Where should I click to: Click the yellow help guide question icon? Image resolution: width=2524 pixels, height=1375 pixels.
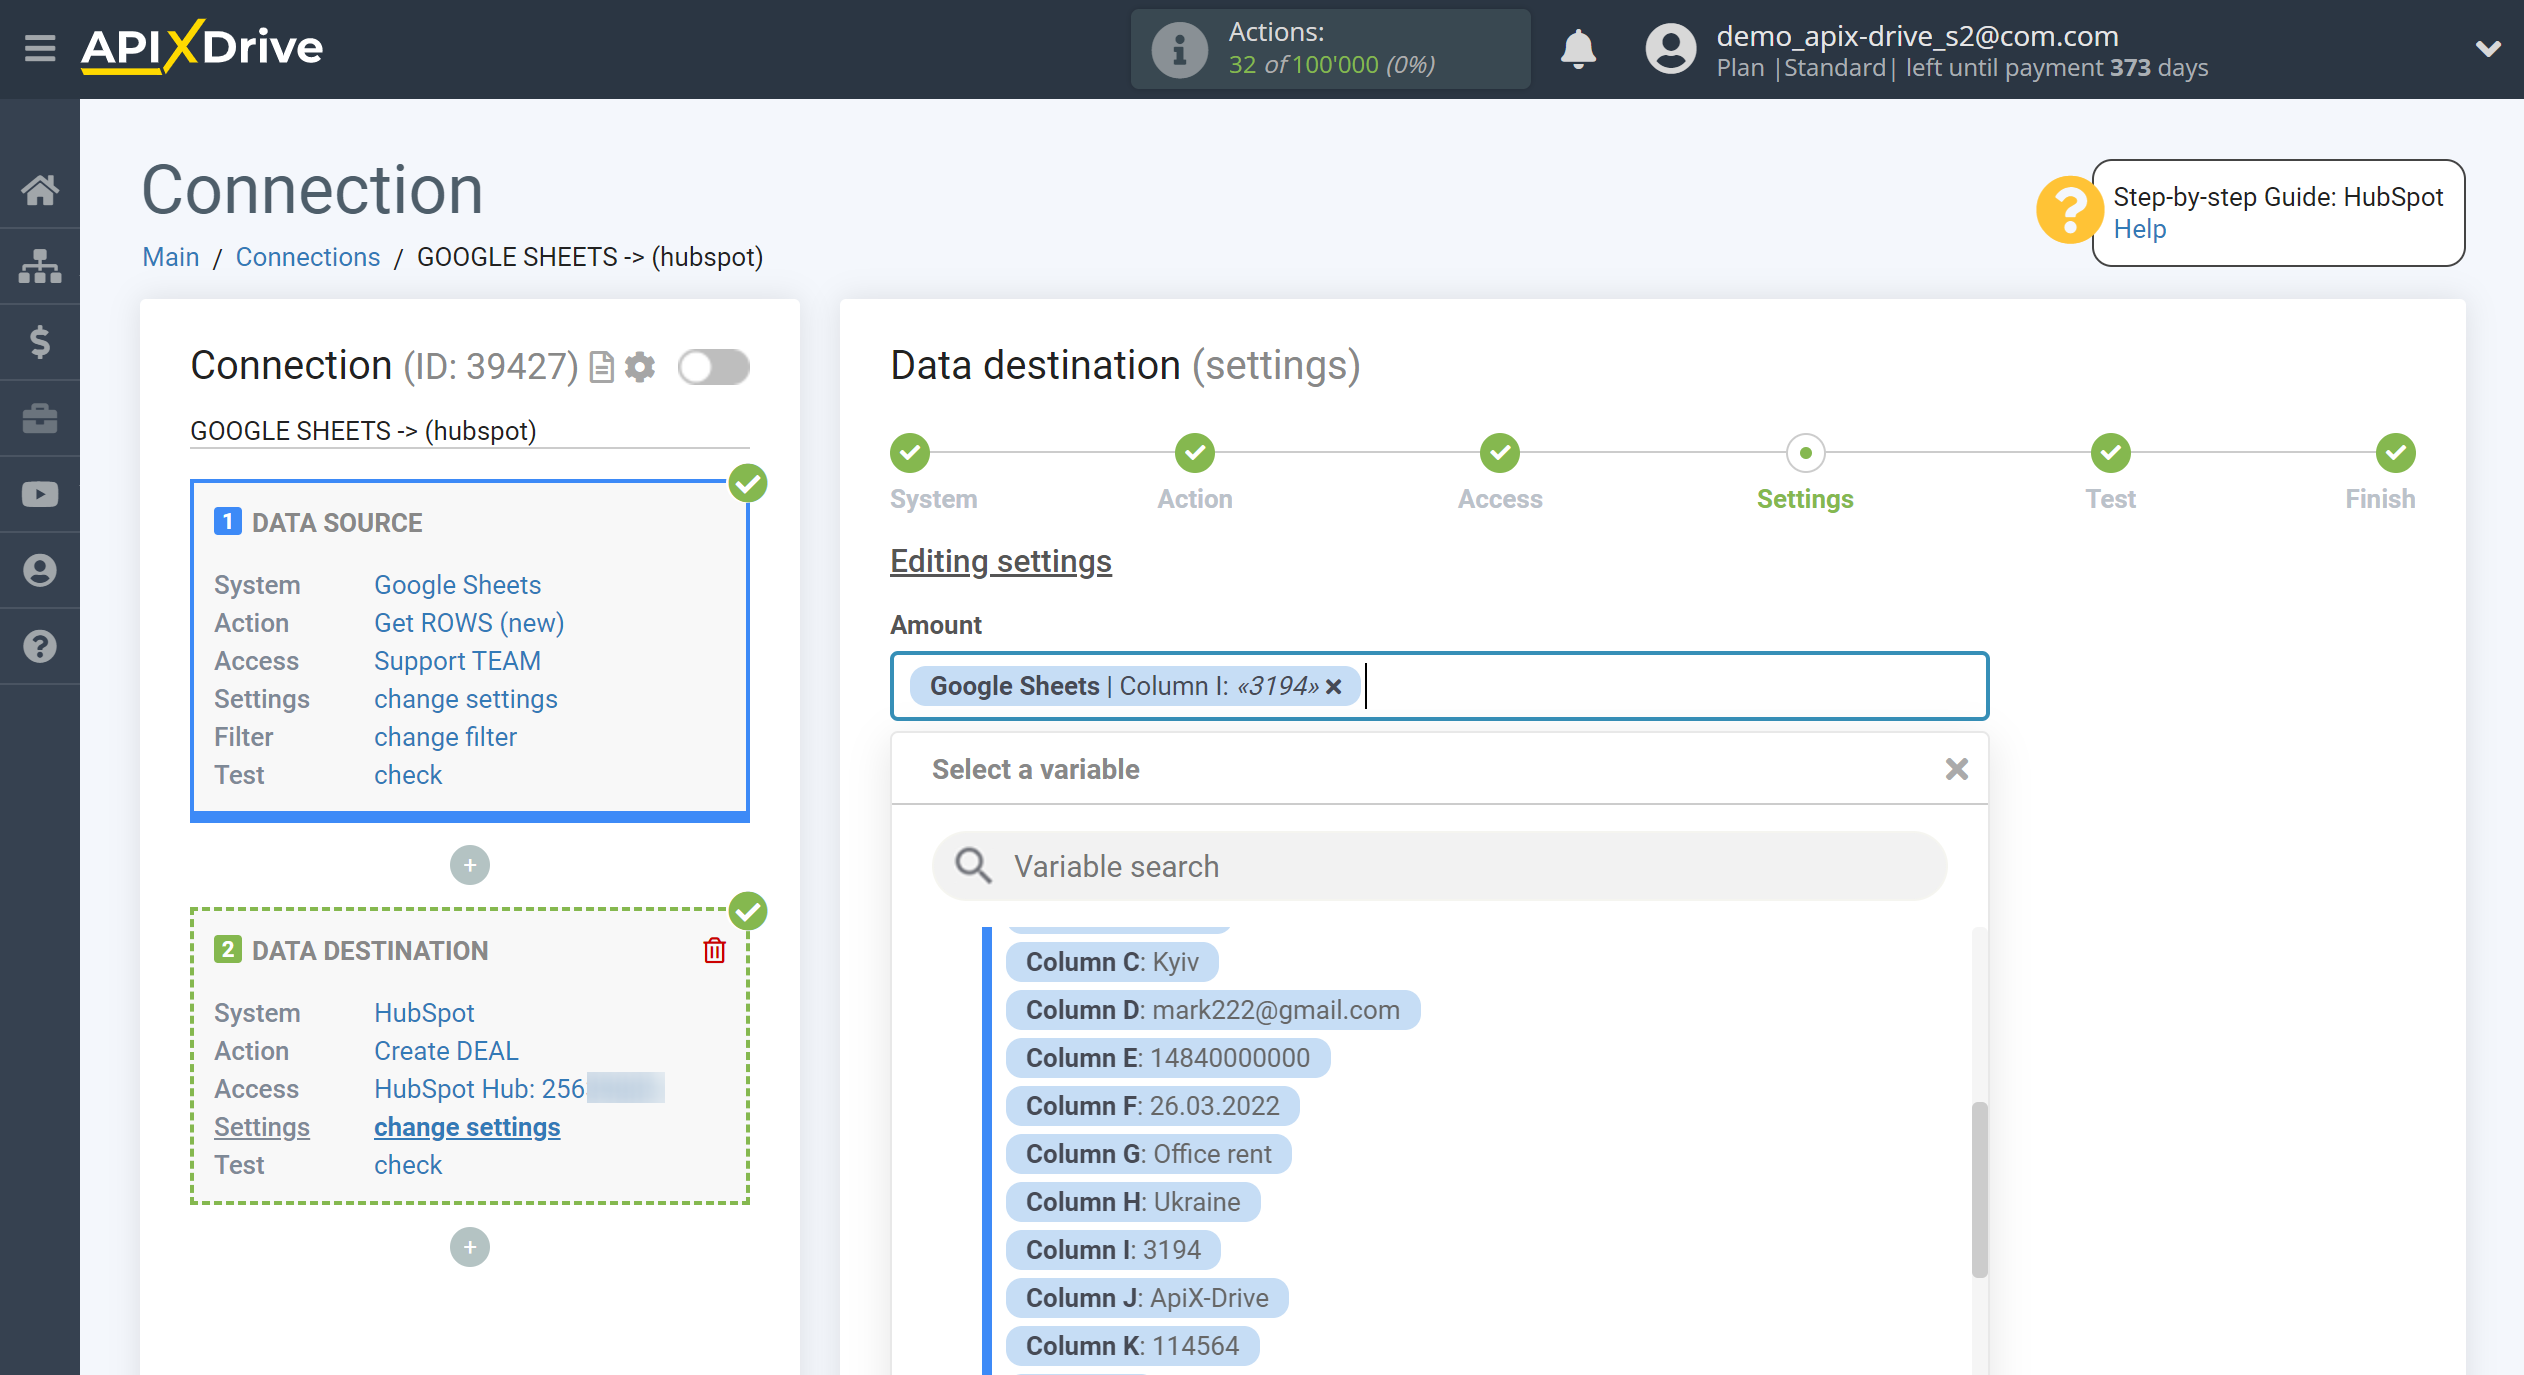click(2068, 210)
